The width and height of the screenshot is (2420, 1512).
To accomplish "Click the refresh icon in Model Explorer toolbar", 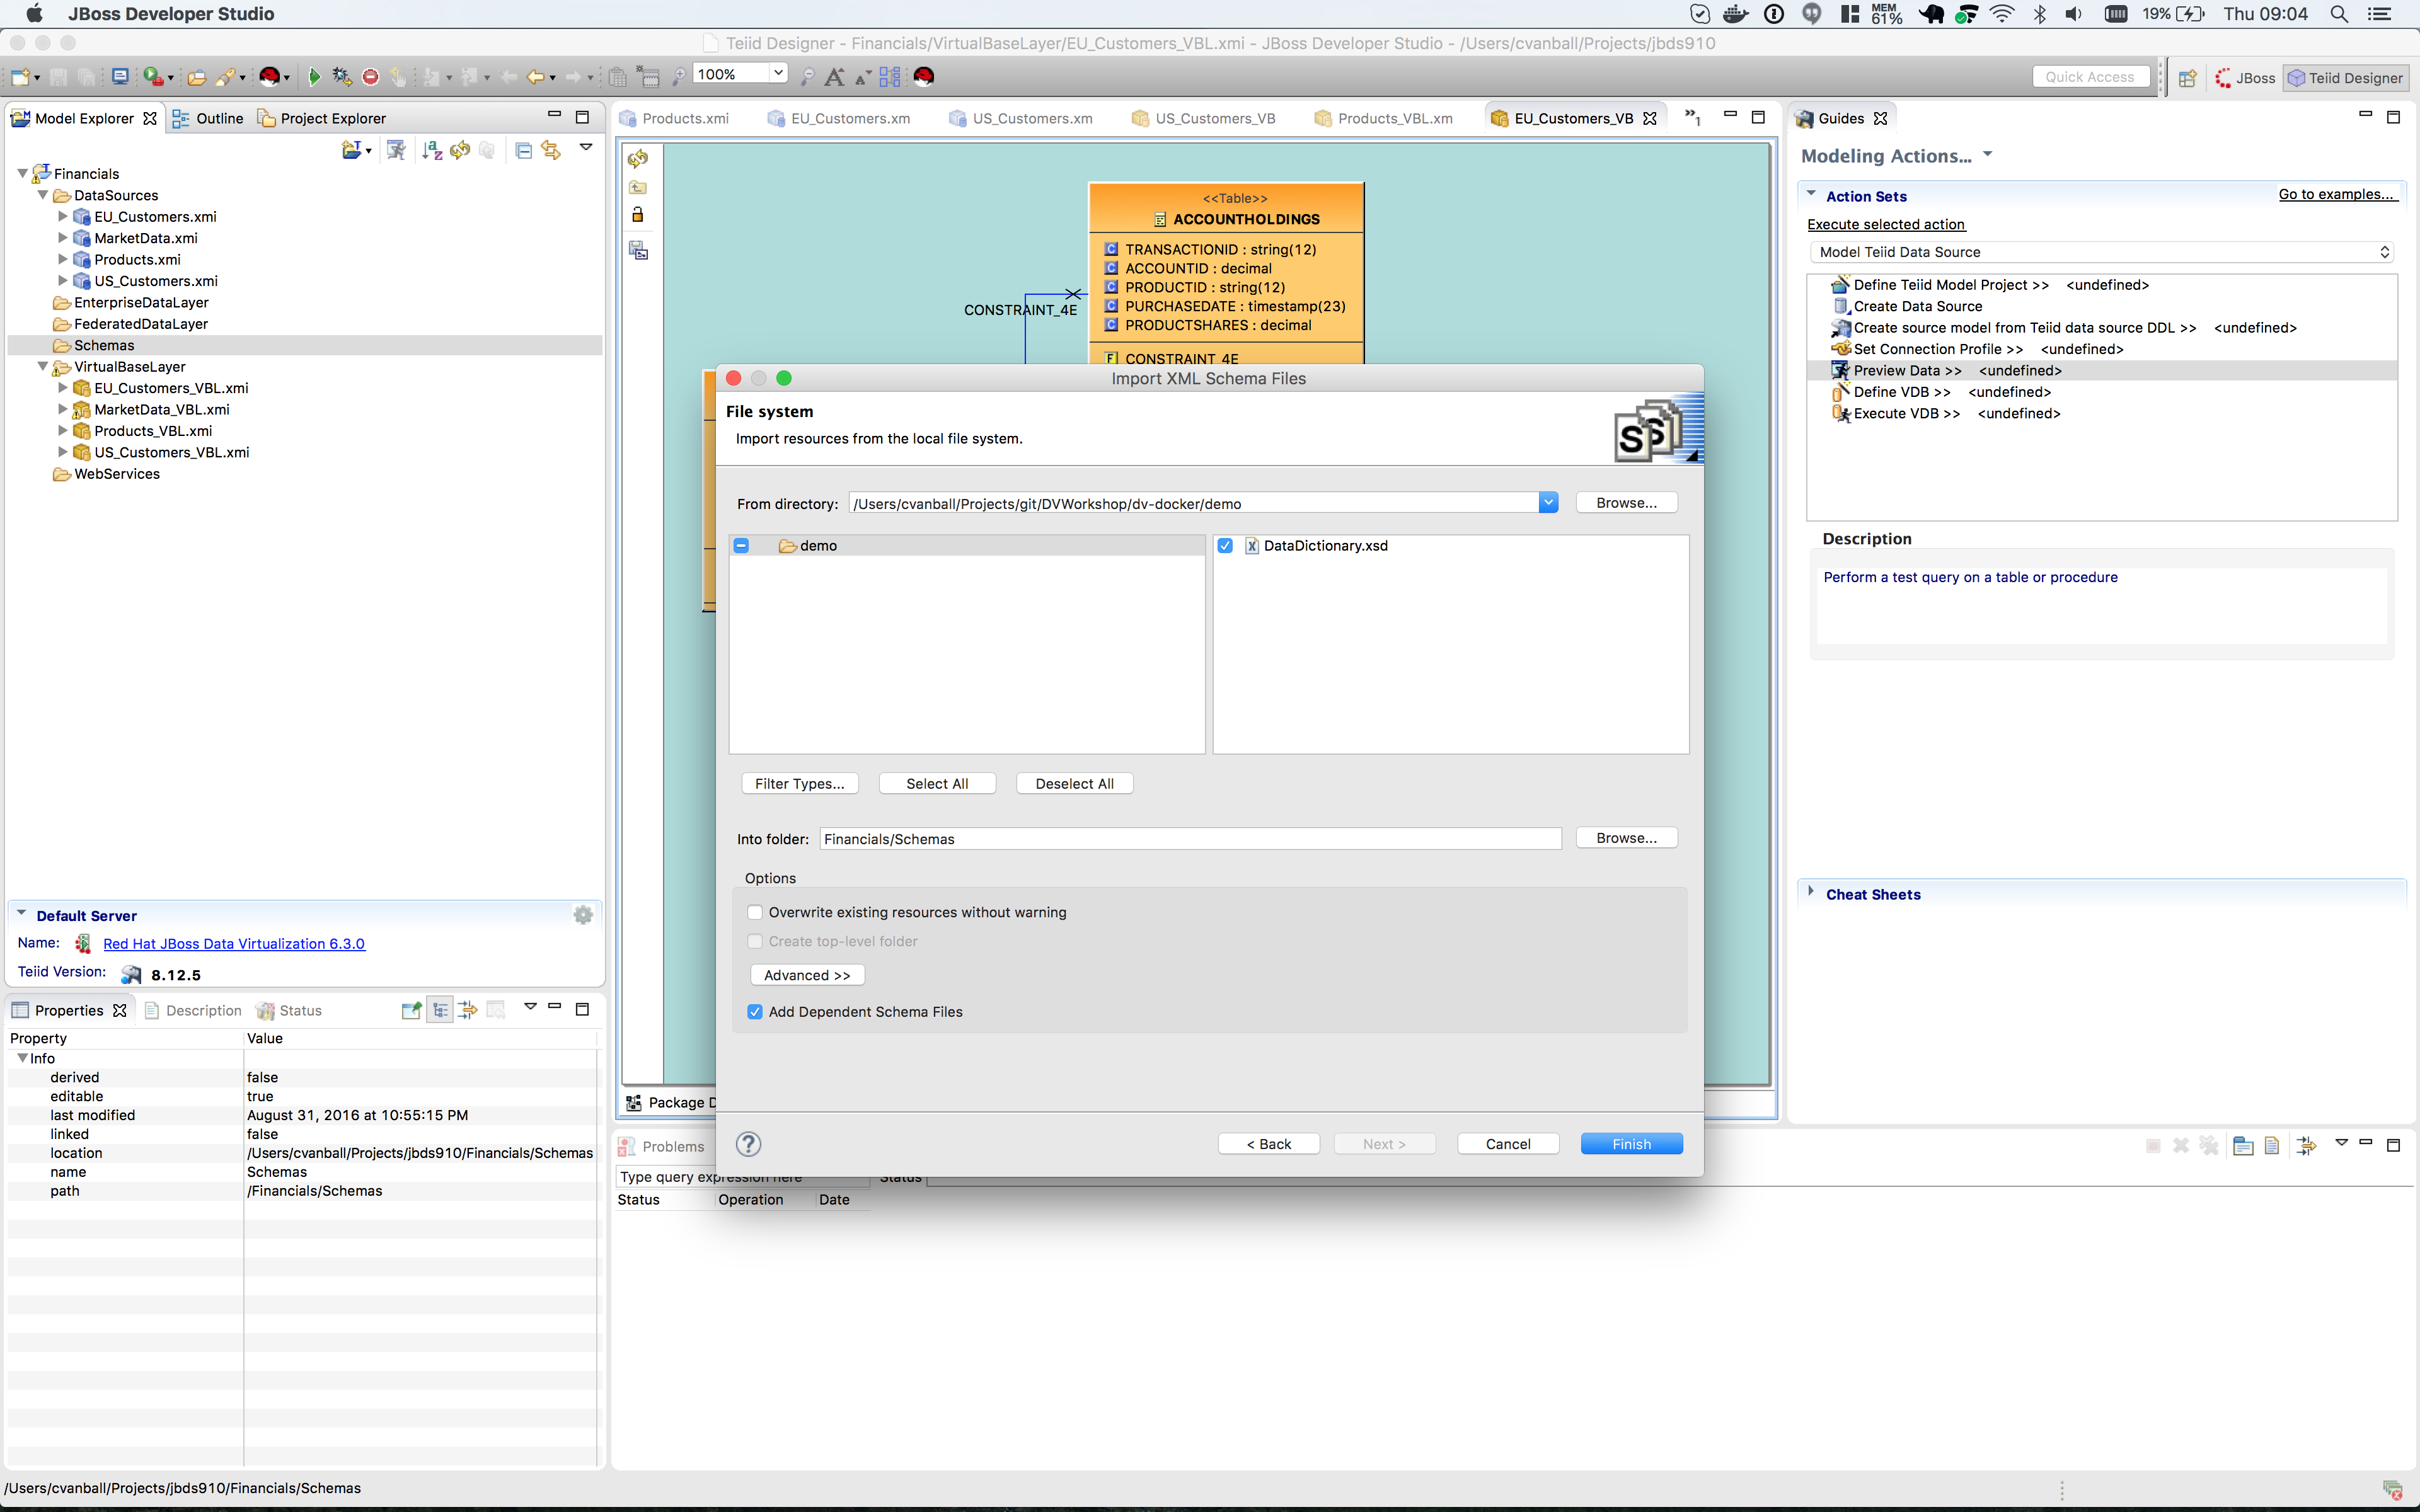I will pos(460,150).
